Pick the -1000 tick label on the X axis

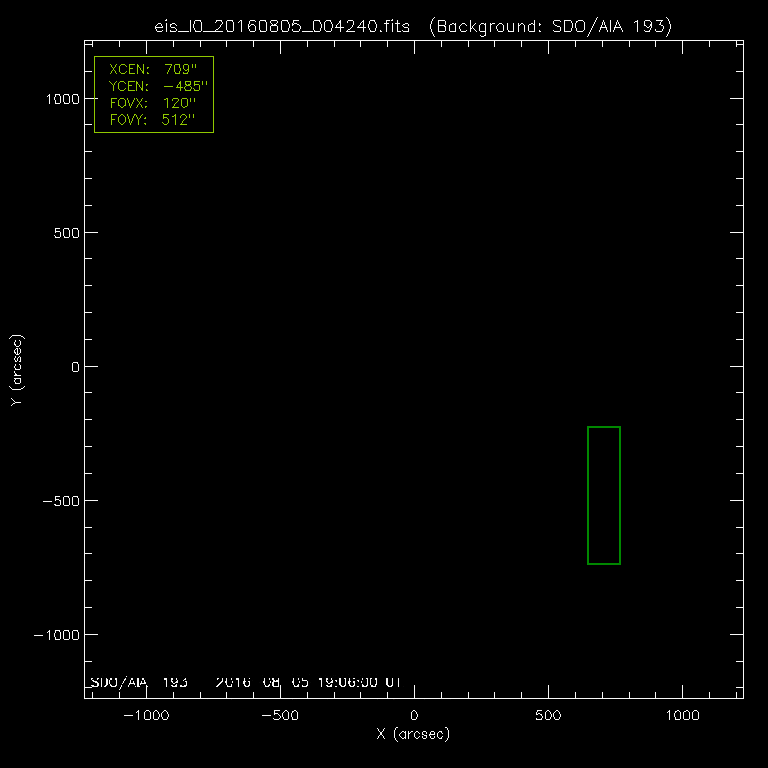(146, 716)
